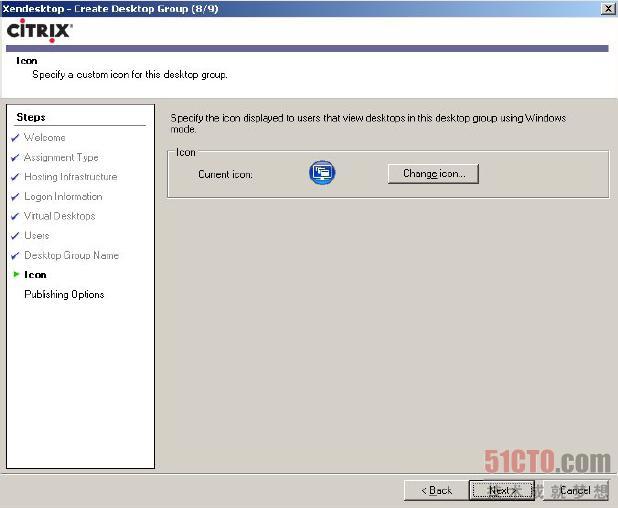Click the checkmark beside Welcome
Image resolution: width=618 pixels, height=508 pixels.
pyautogui.click(x=15, y=138)
